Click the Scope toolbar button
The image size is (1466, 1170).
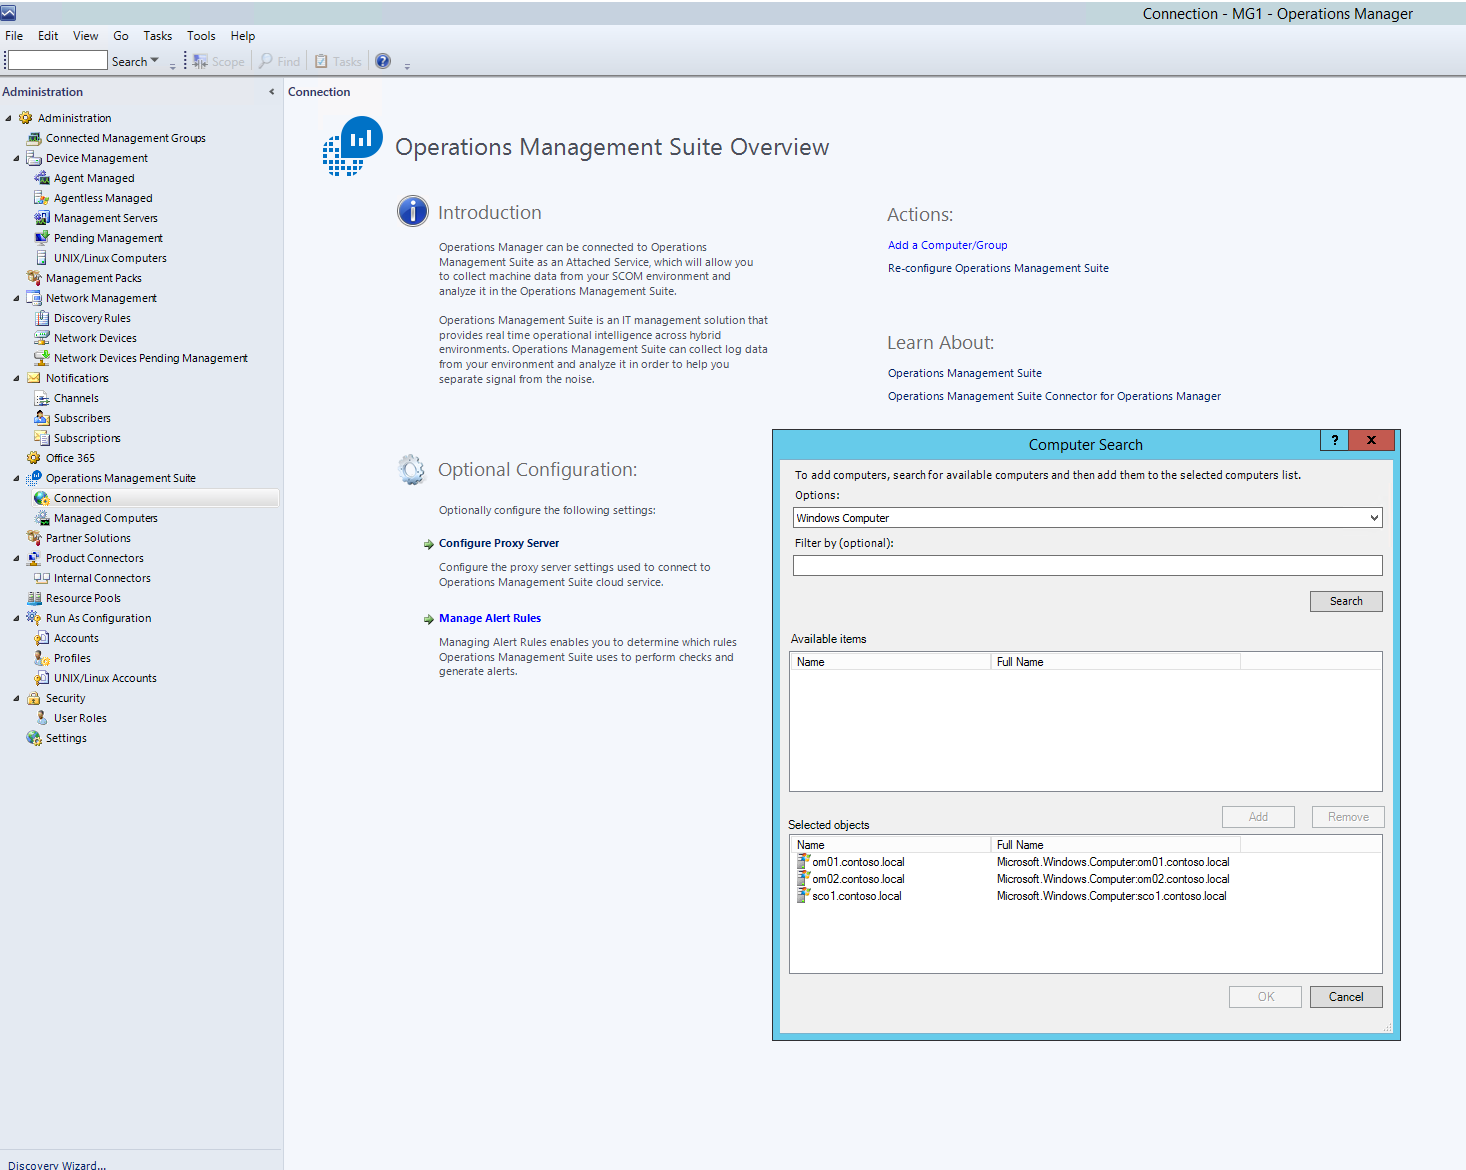[219, 62]
